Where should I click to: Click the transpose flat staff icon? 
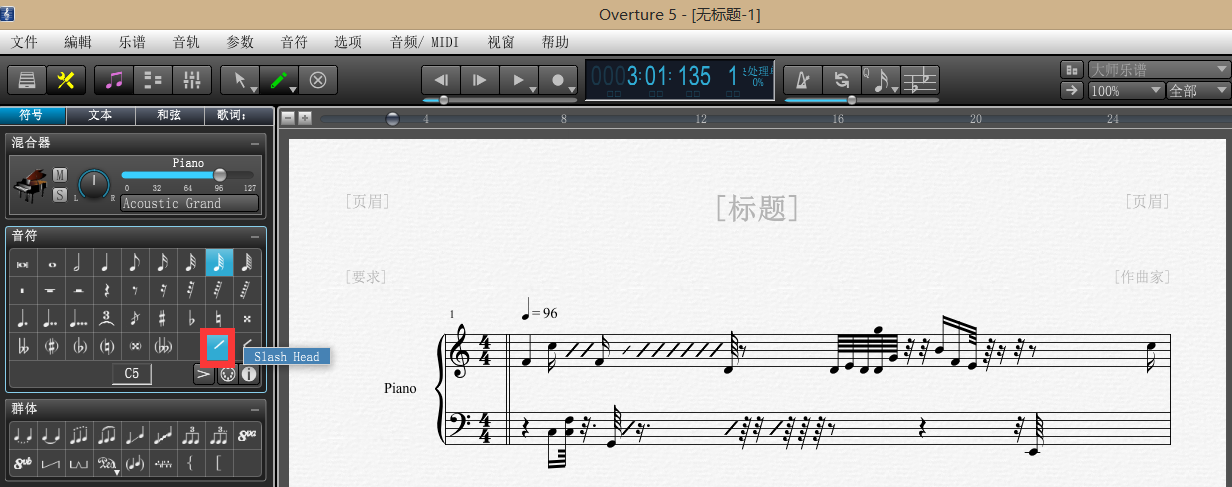click(x=920, y=80)
